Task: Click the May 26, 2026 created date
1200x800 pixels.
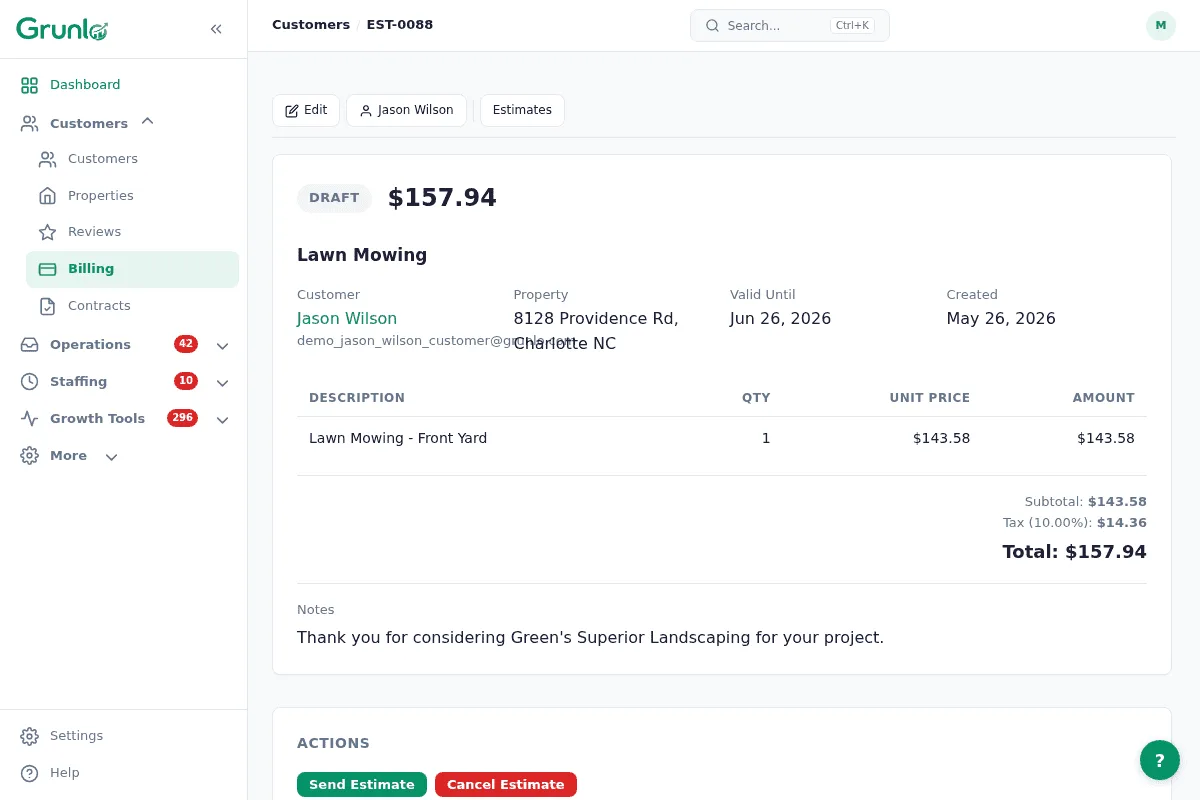Action: coord(1001,319)
